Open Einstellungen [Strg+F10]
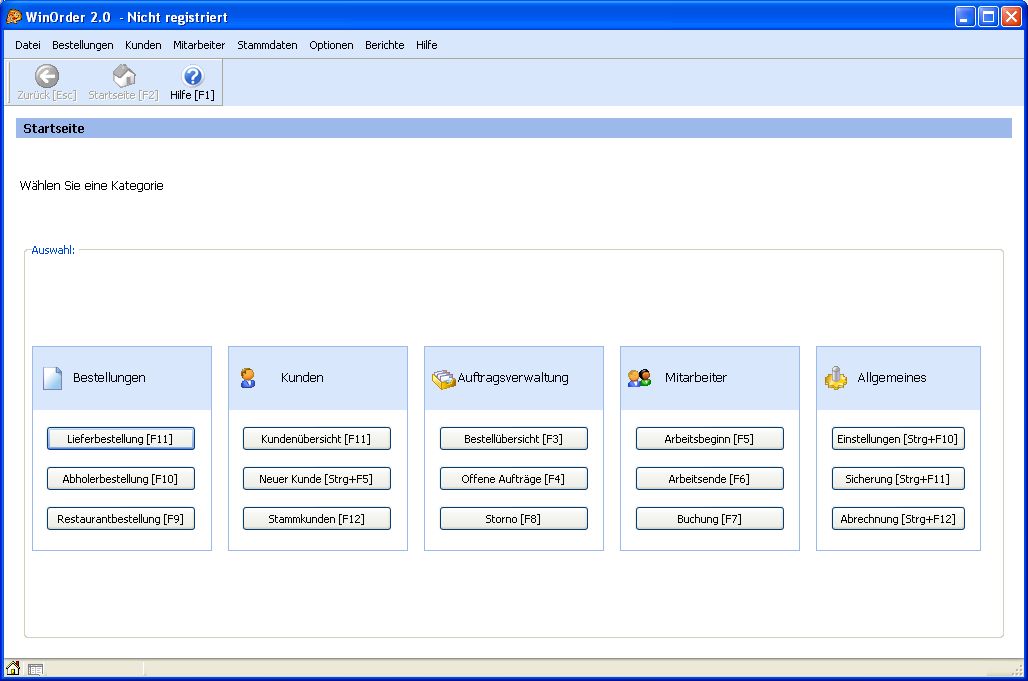The width and height of the screenshot is (1028, 681). coord(898,438)
